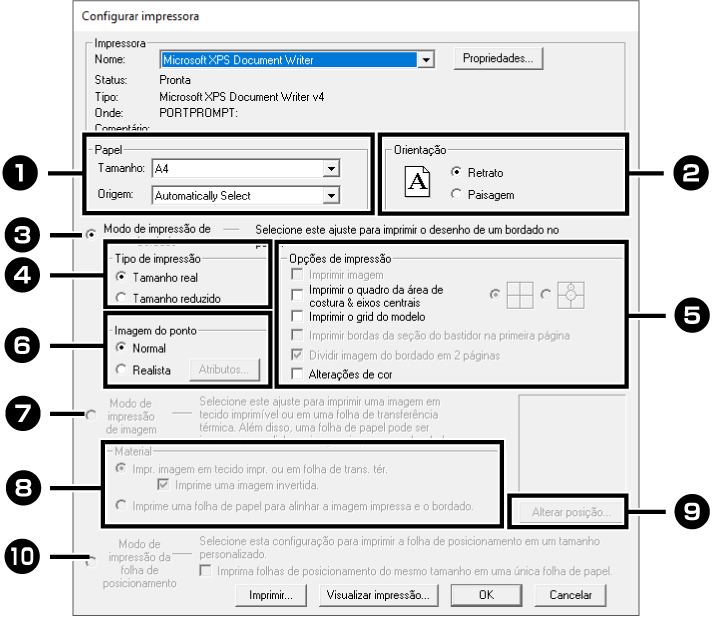Enable Alterações de cor checkbox
Screen dimensions: 712x620
pos(296,374)
